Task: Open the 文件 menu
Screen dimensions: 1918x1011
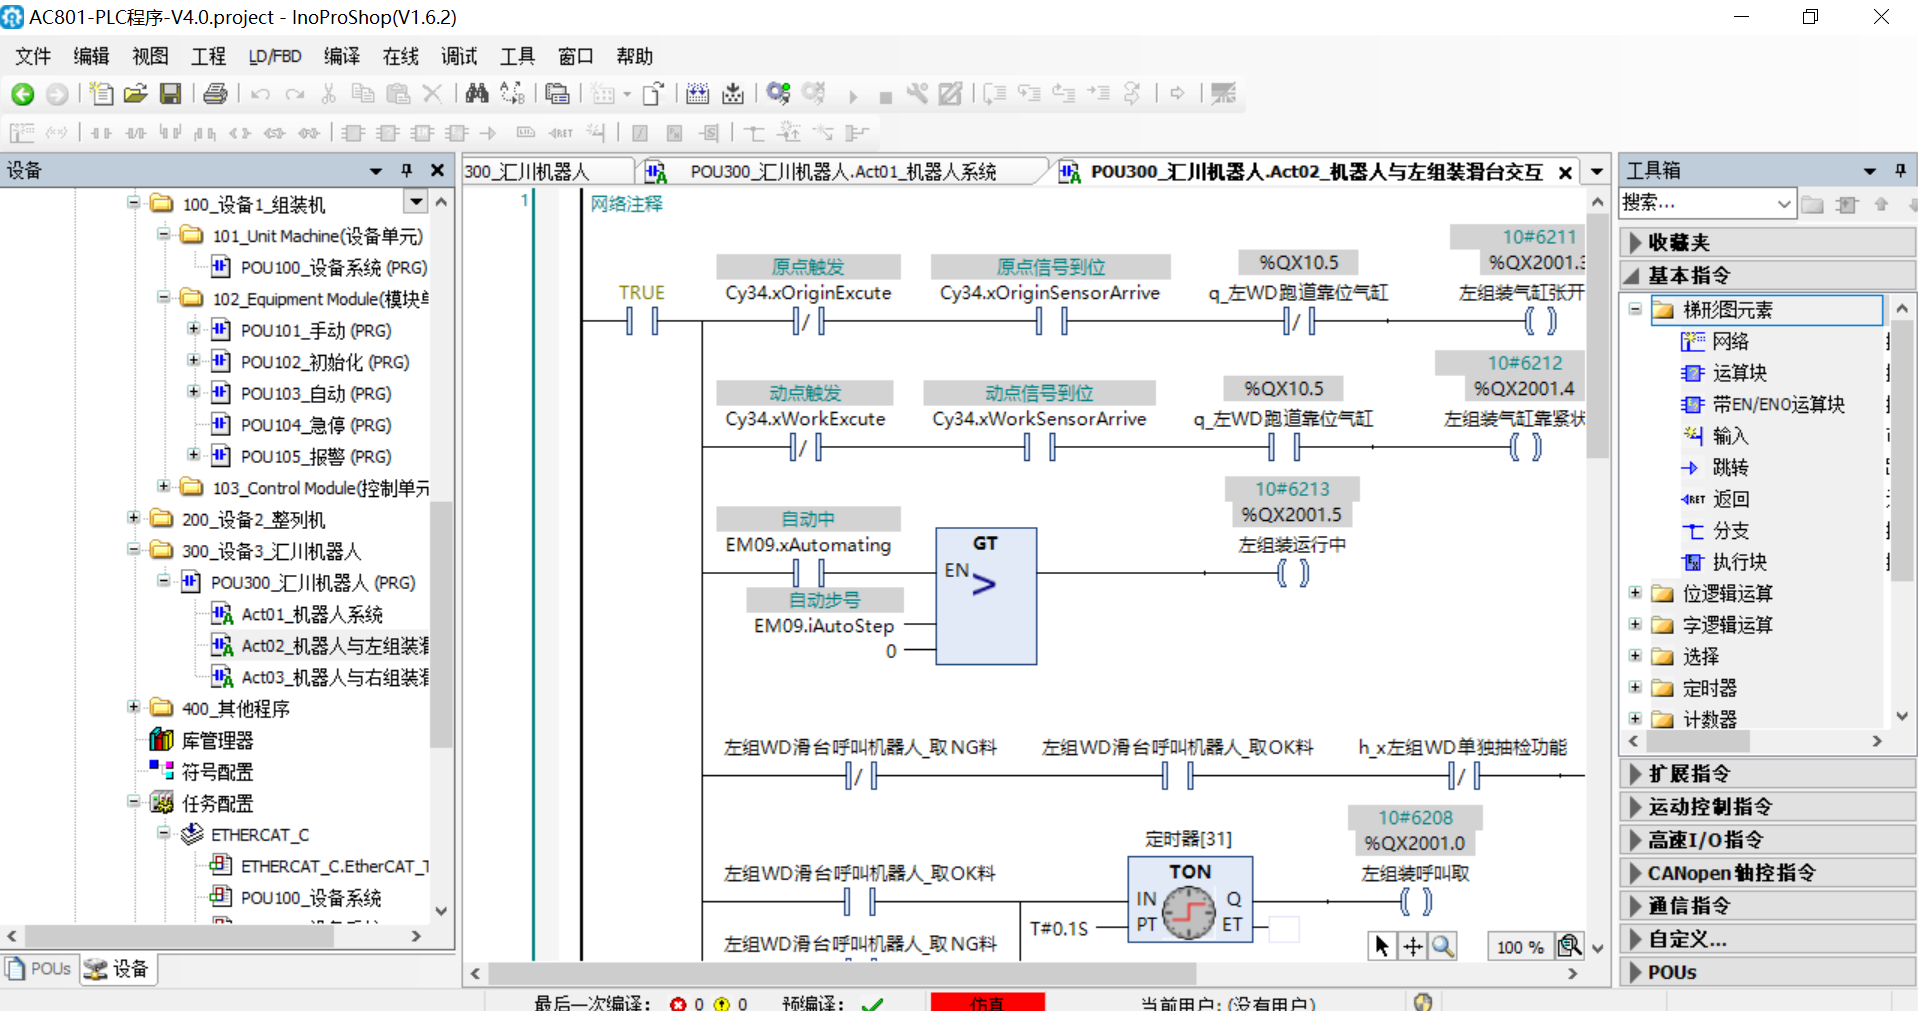Action: coord(33,57)
